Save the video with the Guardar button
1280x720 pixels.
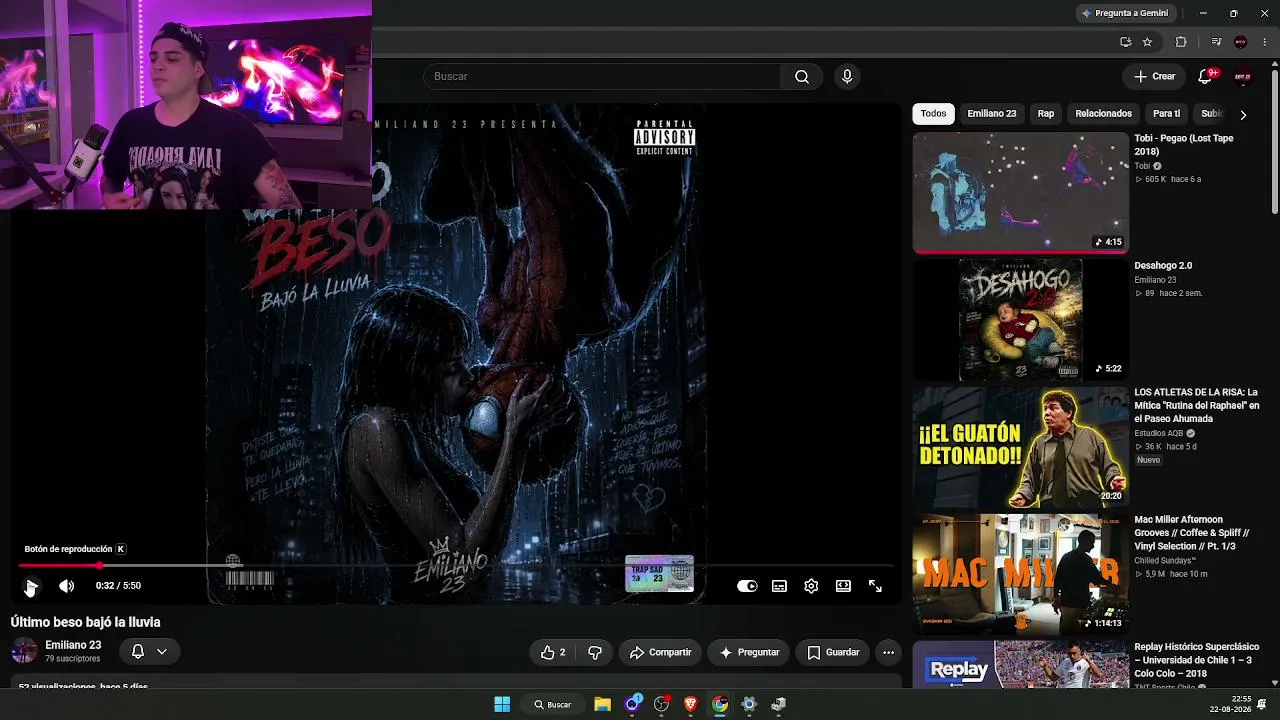[x=833, y=652]
